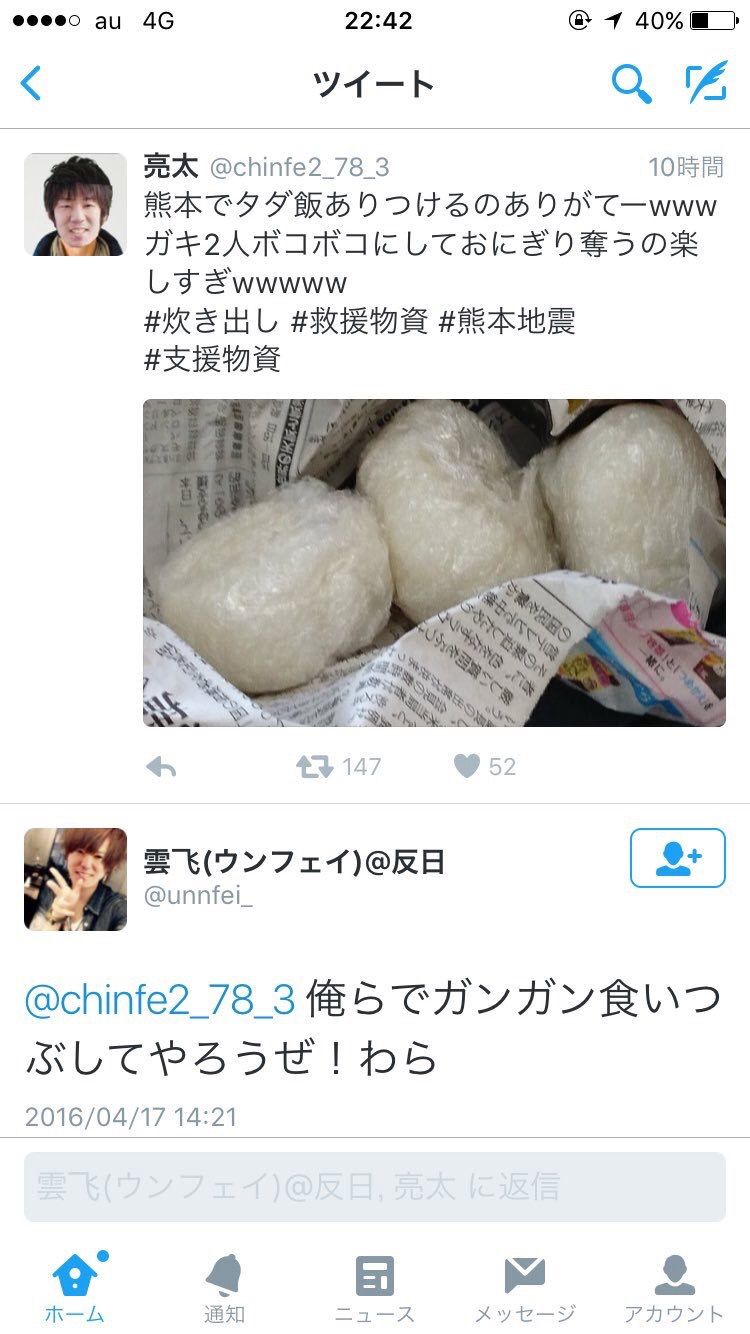Tap the back arrow in header
Screen dimensions: 750x1334
coord(31,84)
